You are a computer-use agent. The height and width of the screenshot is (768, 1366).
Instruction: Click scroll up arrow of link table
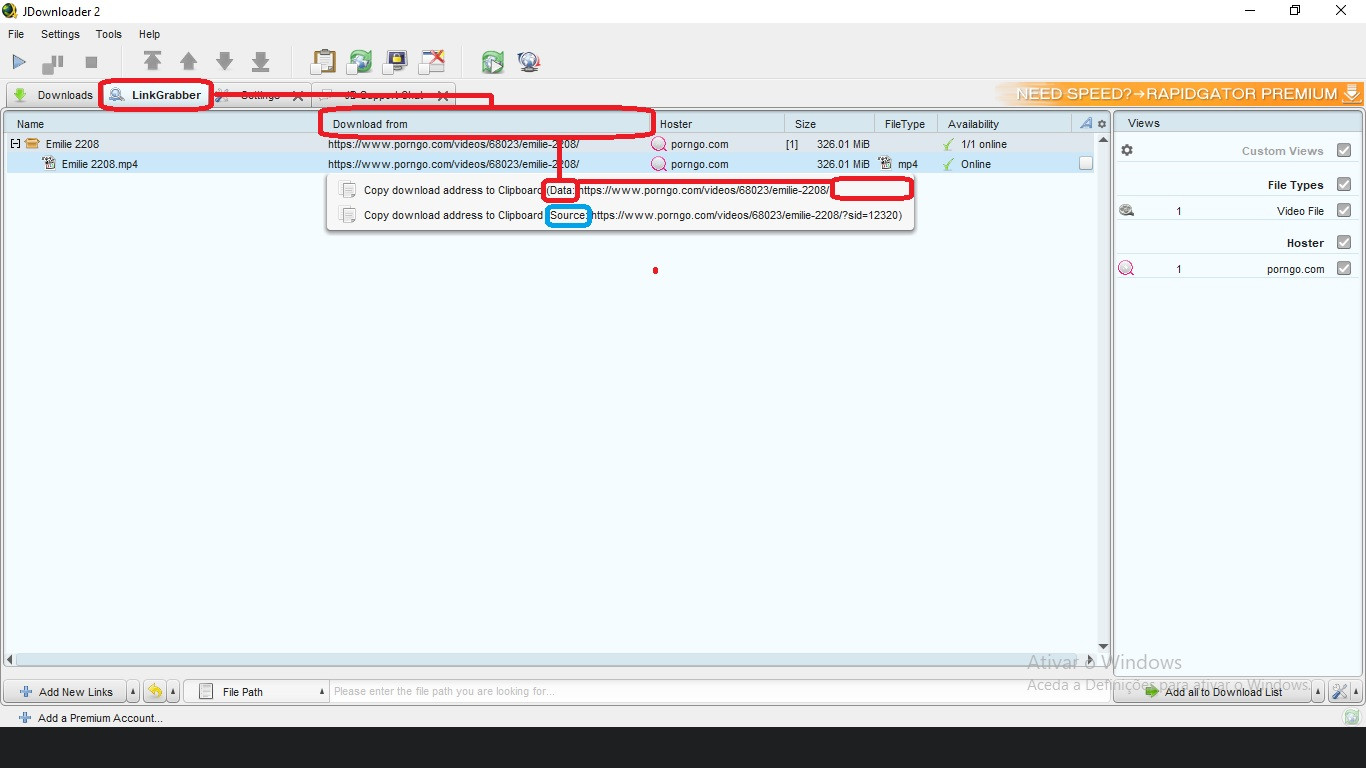pos(1103,140)
